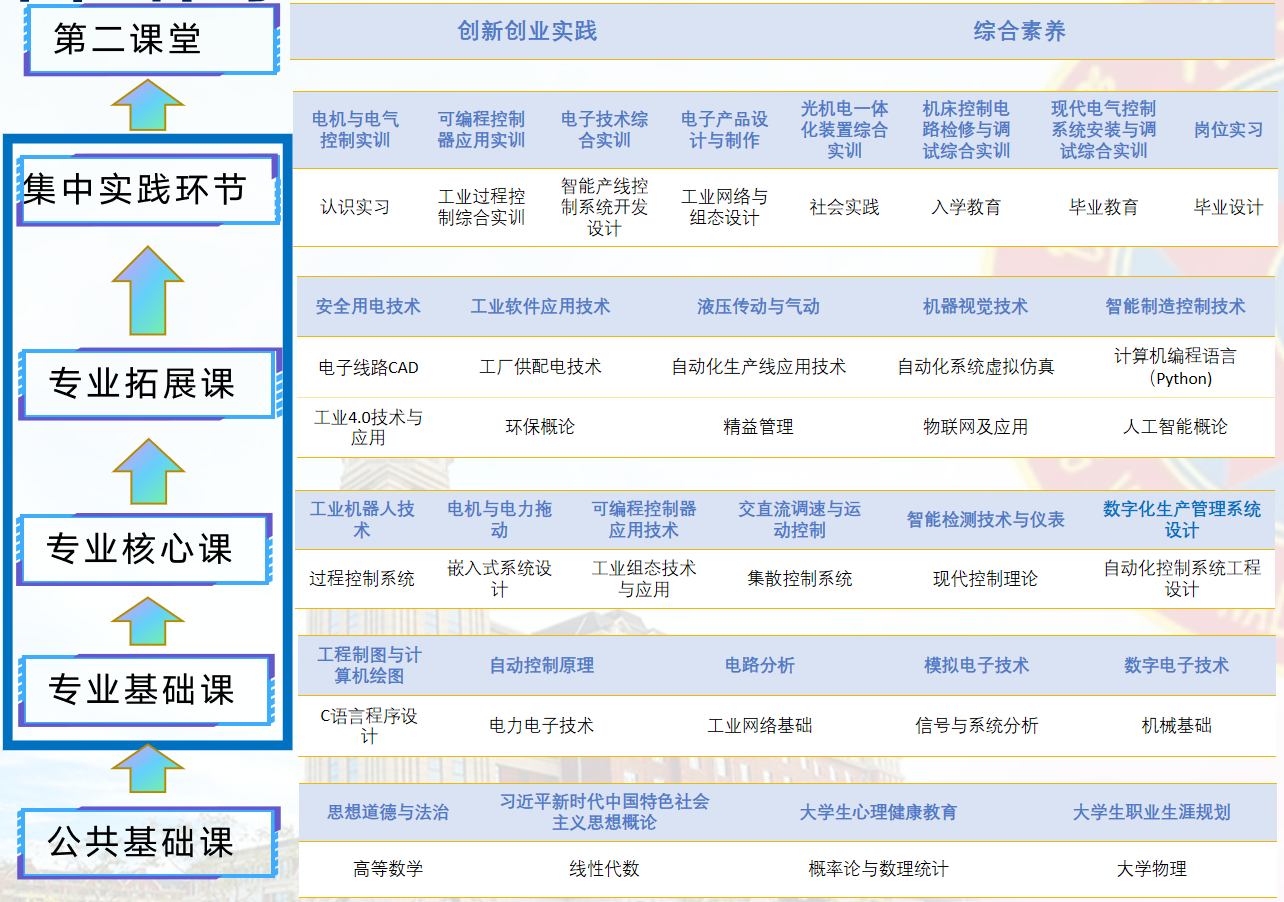Open the 专业拓展课 category box
The image size is (1284, 902).
[148, 384]
